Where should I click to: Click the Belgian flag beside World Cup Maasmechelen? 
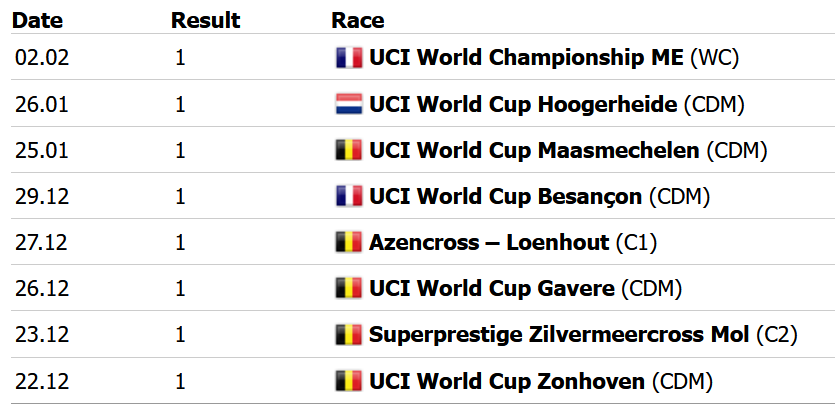(x=348, y=150)
